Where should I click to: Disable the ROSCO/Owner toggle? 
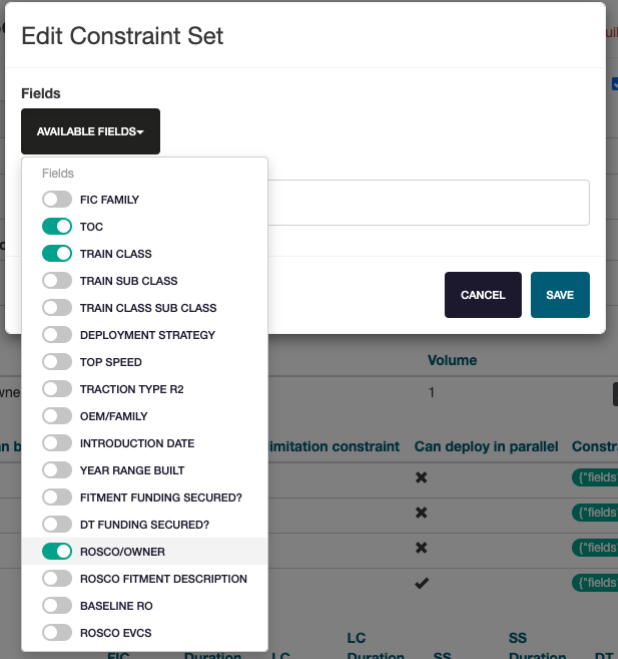[x=57, y=551]
